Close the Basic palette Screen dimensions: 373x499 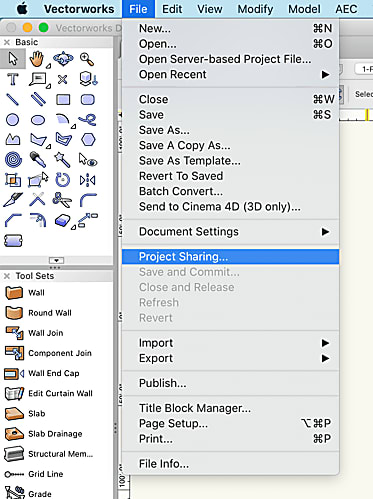point(7,42)
